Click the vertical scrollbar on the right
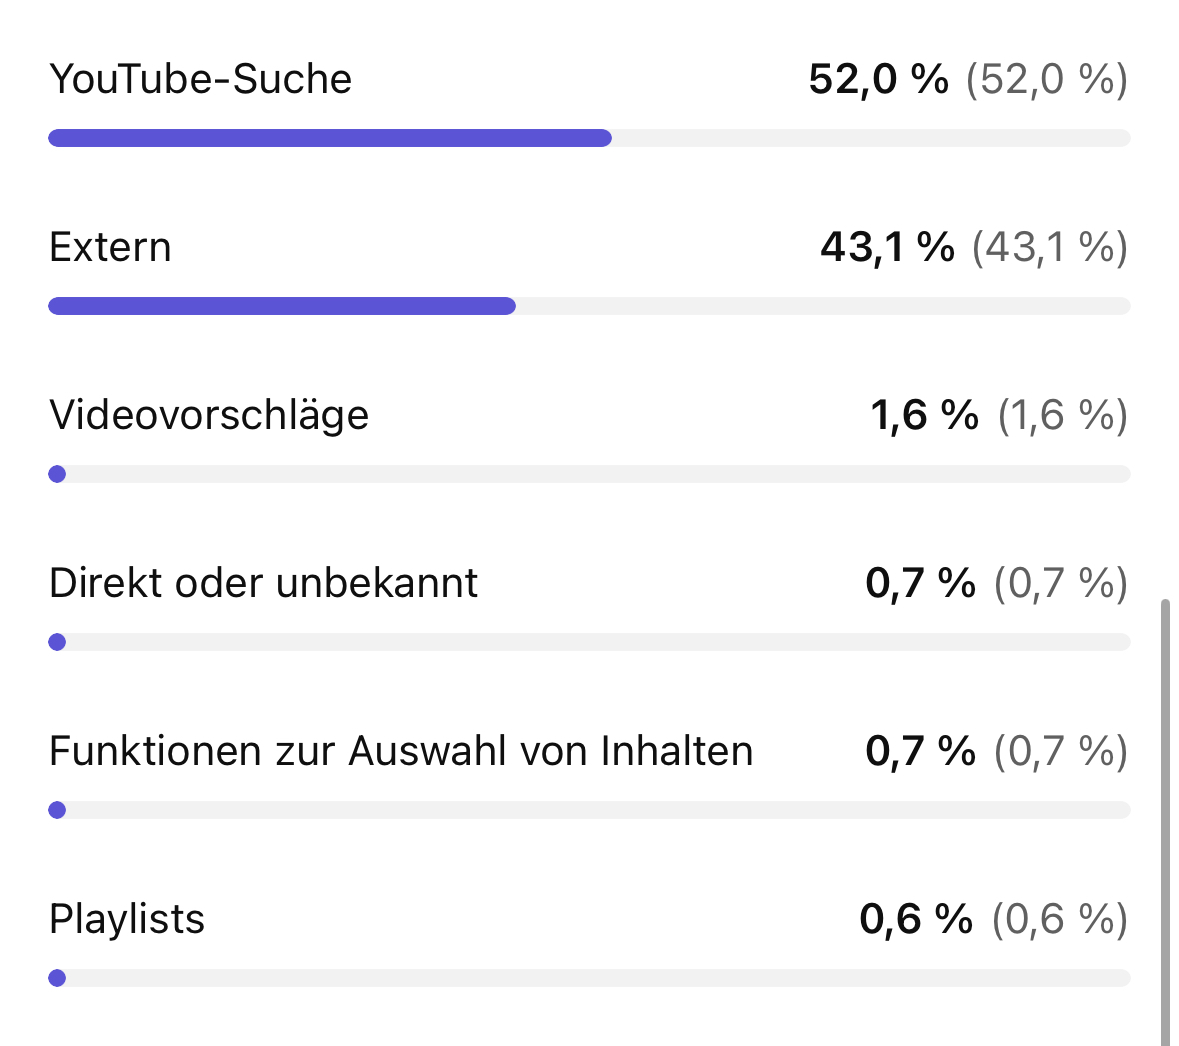 1164,820
